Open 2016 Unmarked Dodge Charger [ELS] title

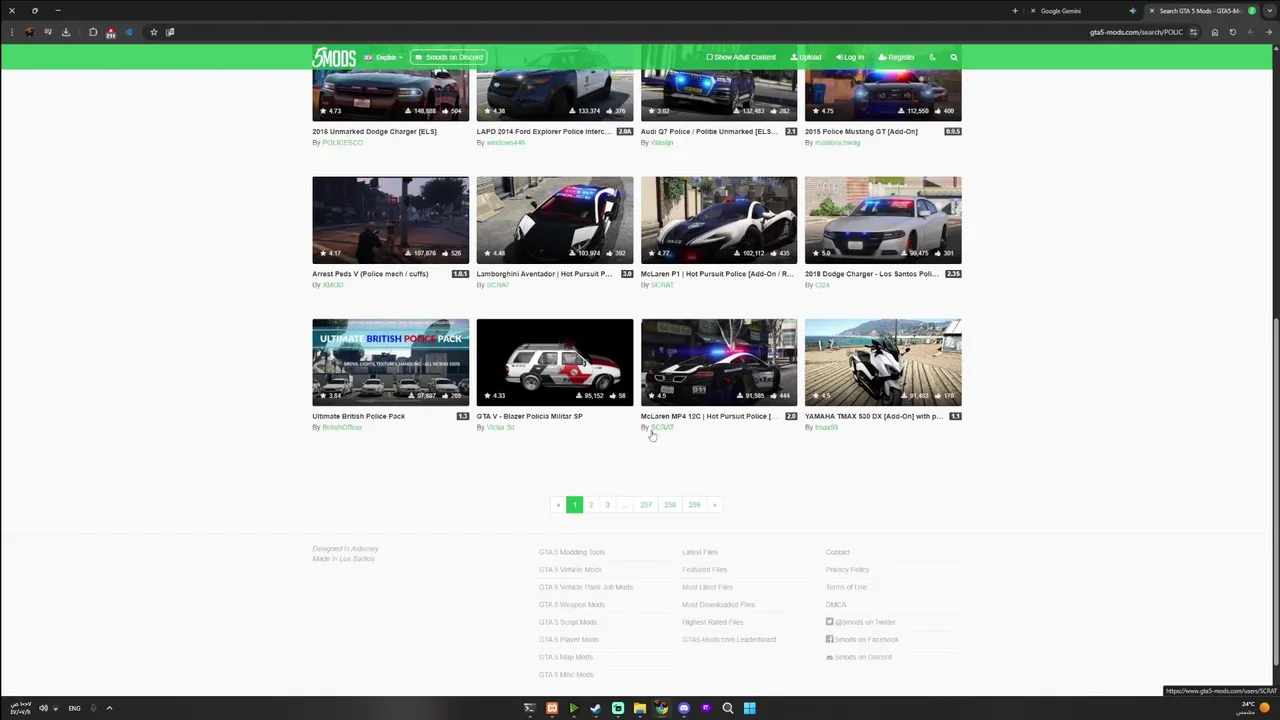coord(374,131)
